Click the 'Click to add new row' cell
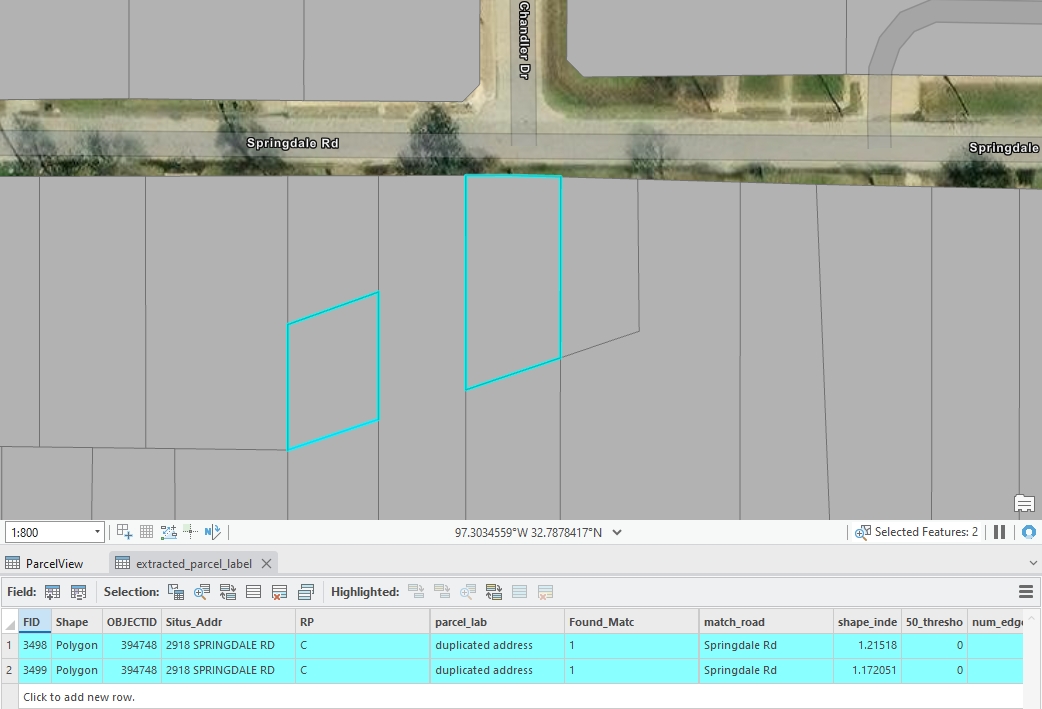 [x=79, y=697]
